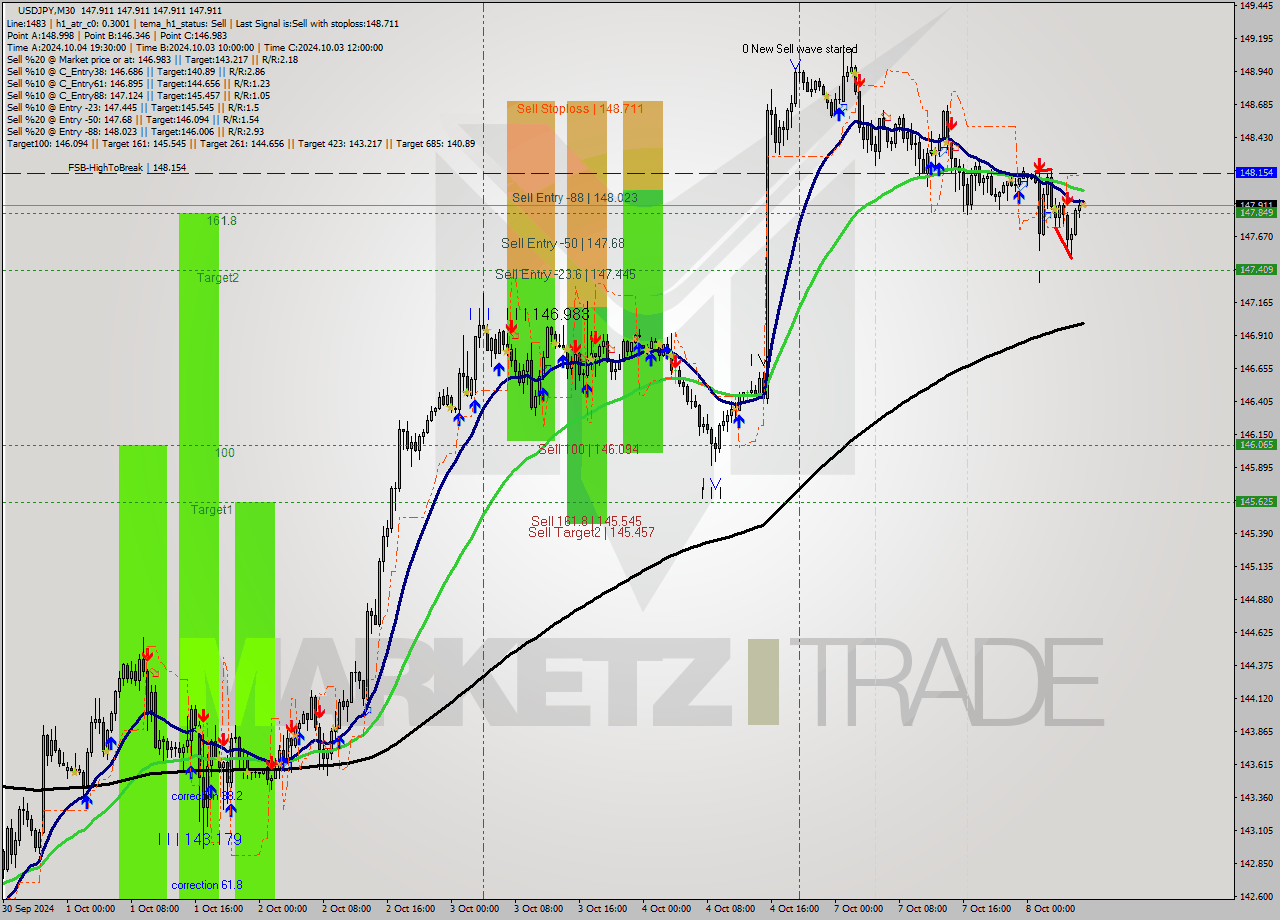This screenshot has width=1280, height=920.
Task: Click the 'Sell Entry -23.6 | 147.445' label
Action: (x=565, y=274)
